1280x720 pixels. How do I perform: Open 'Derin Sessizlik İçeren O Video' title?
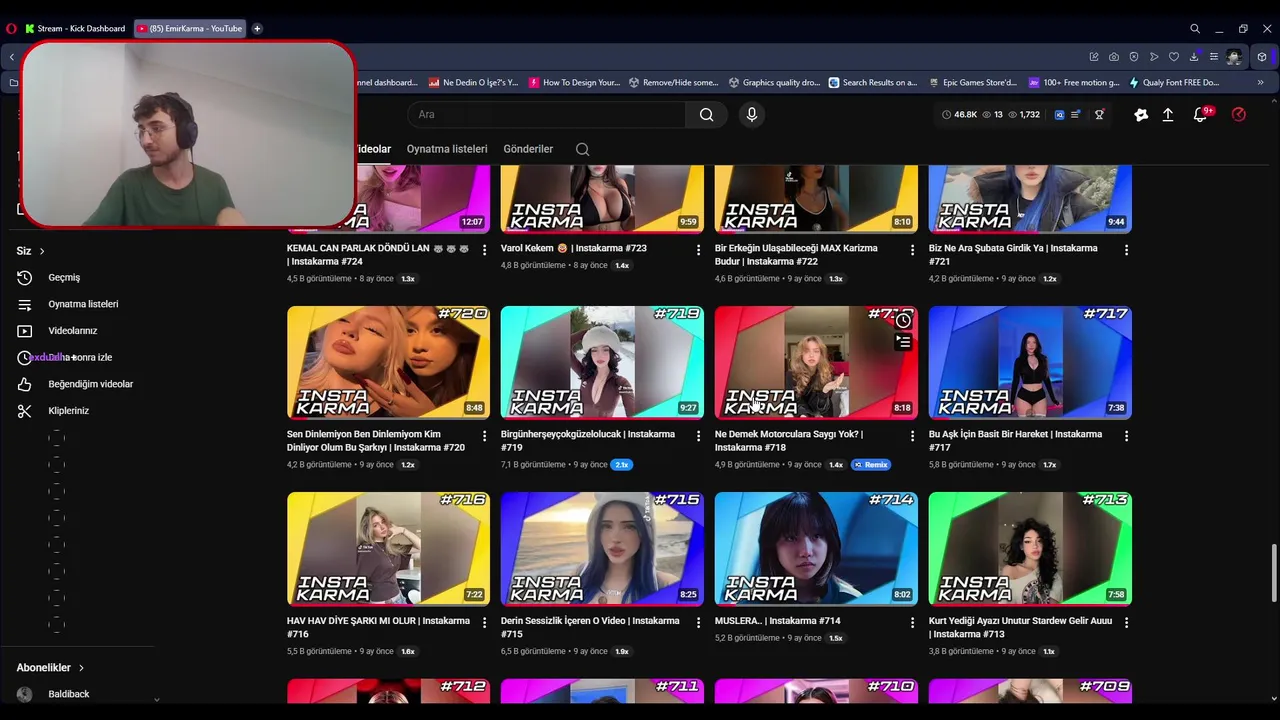point(590,627)
